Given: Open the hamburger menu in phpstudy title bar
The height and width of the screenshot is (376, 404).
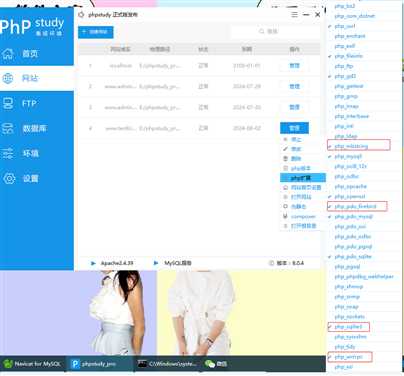Looking at the screenshot, I should coord(294,15).
